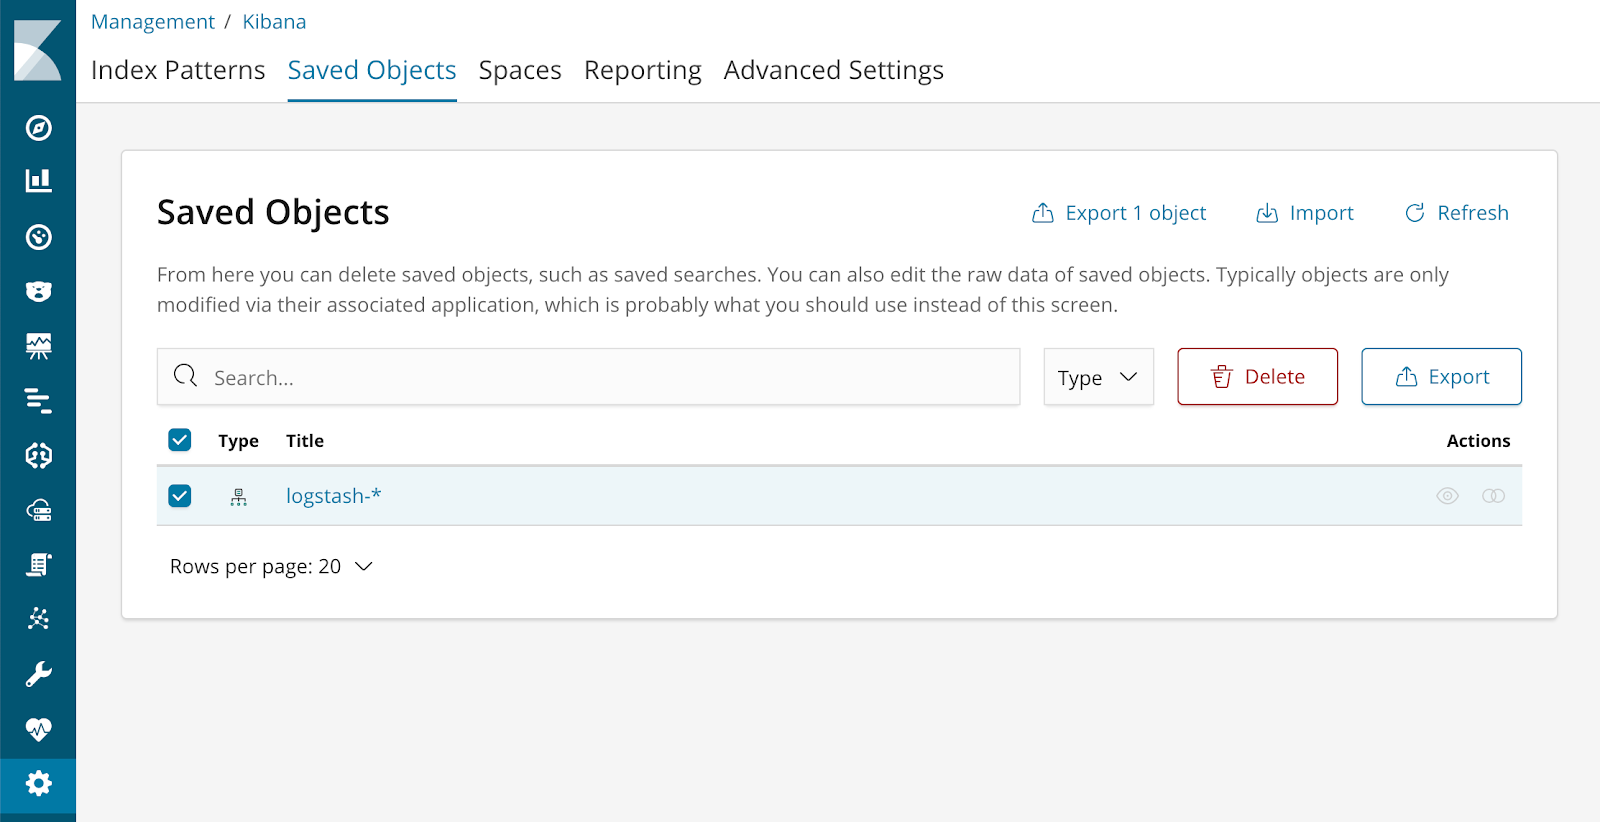Toggle the select-all checkbox in the table header
Screen dimensions: 1600x822
[x=180, y=440]
